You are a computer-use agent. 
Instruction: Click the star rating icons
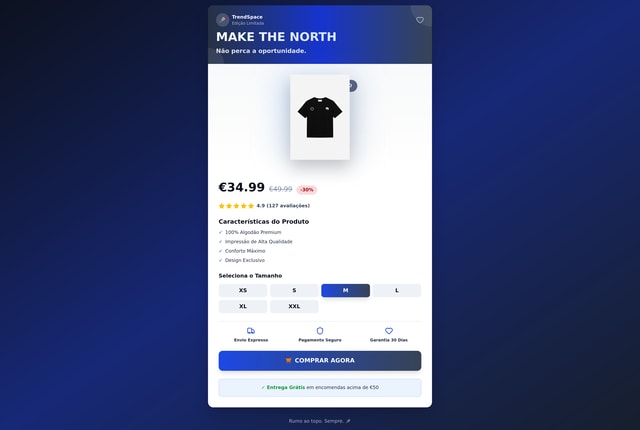coord(236,206)
